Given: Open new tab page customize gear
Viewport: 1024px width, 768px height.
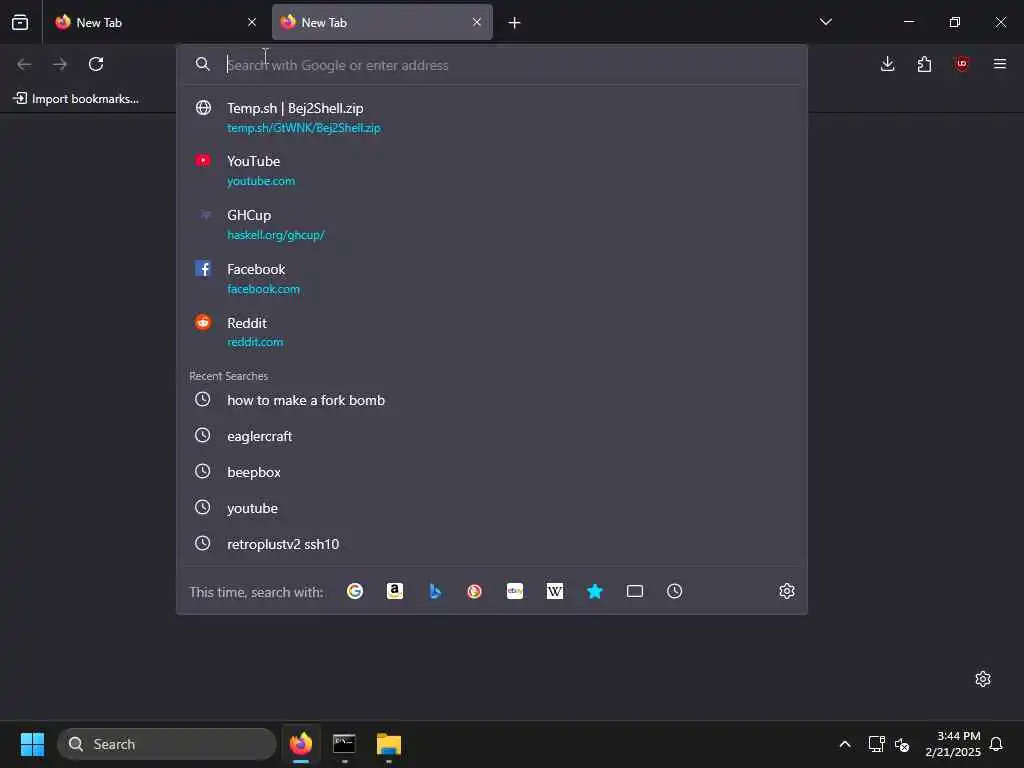Looking at the screenshot, I should (983, 679).
